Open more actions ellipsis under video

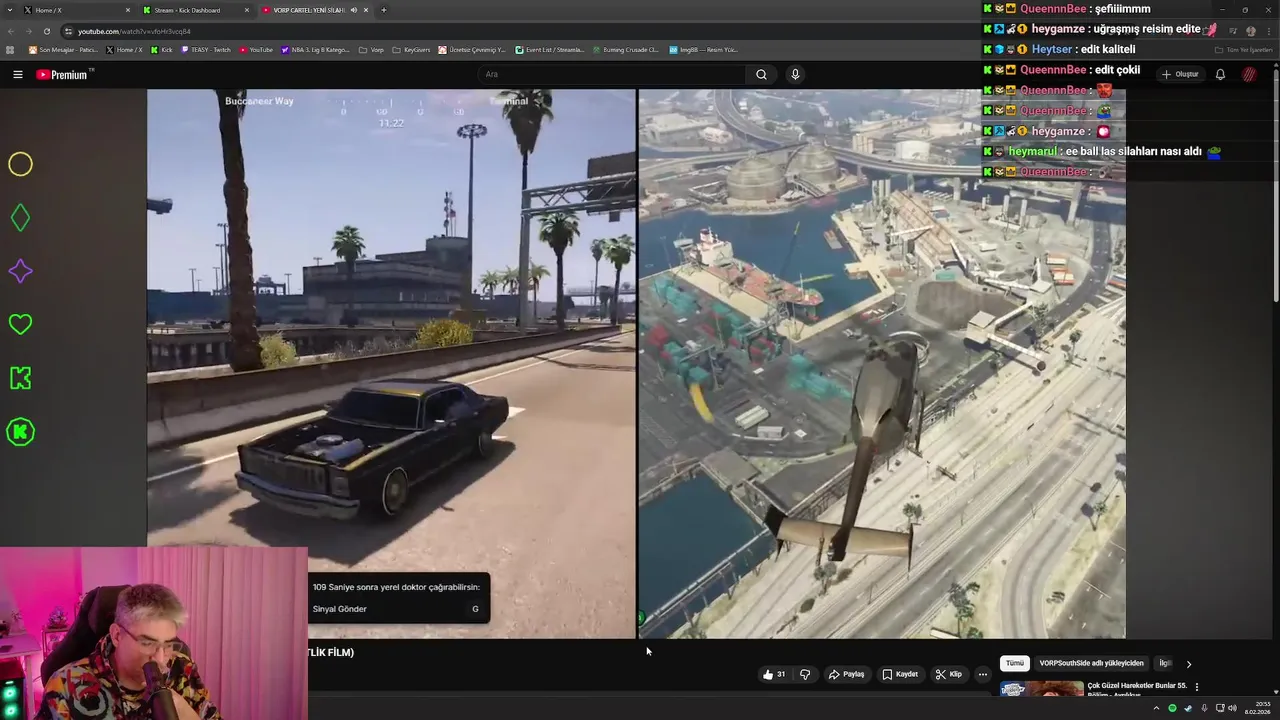coord(982,674)
